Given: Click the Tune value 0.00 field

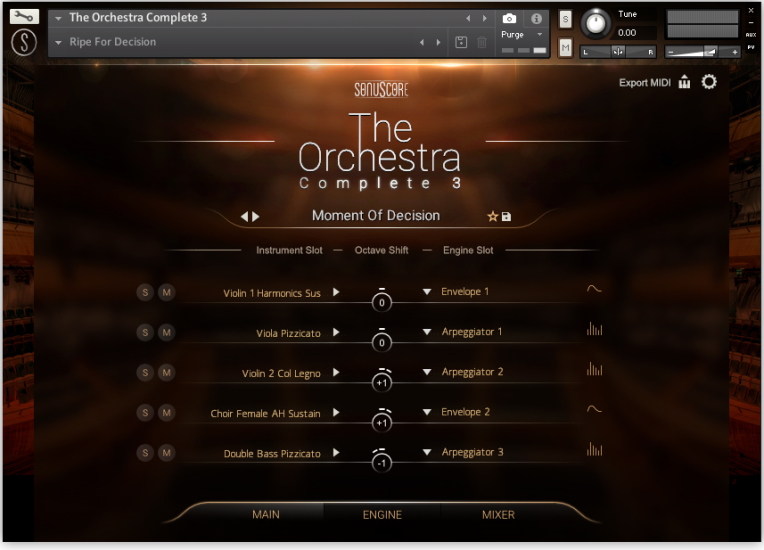Looking at the screenshot, I should pyautogui.click(x=635, y=33).
